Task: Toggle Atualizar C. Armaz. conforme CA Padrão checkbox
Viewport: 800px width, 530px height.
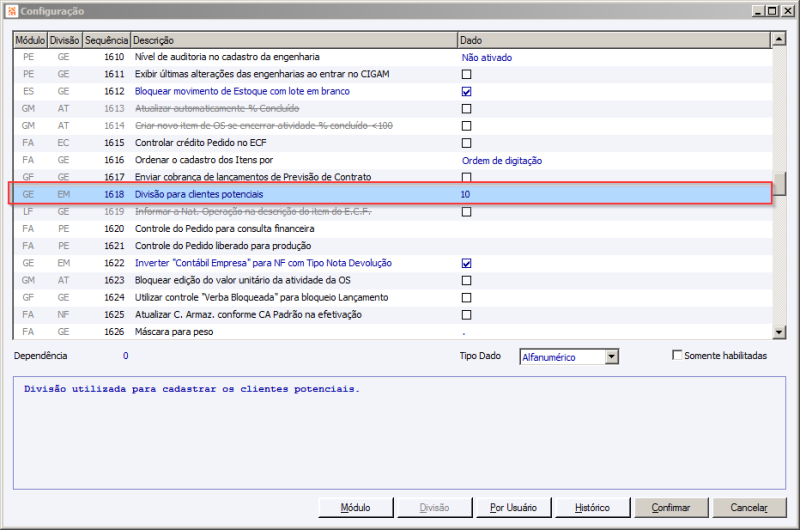Action: [x=466, y=315]
